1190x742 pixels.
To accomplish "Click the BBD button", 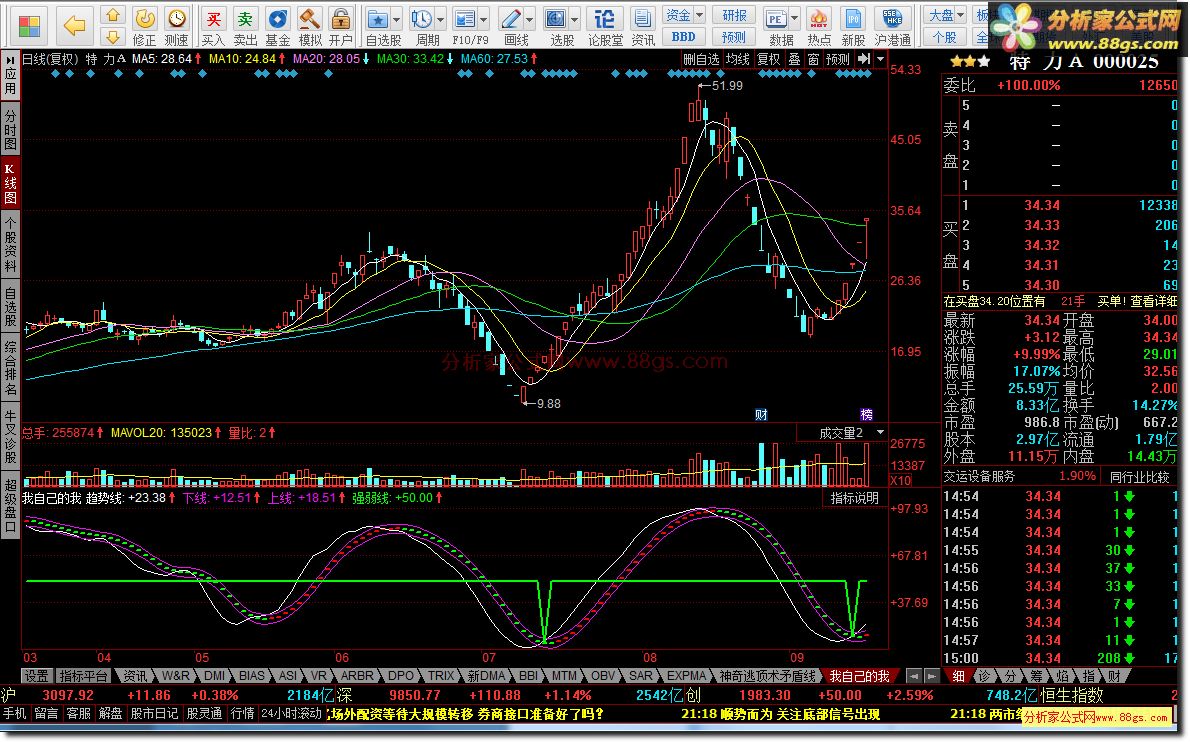I will coord(684,36).
